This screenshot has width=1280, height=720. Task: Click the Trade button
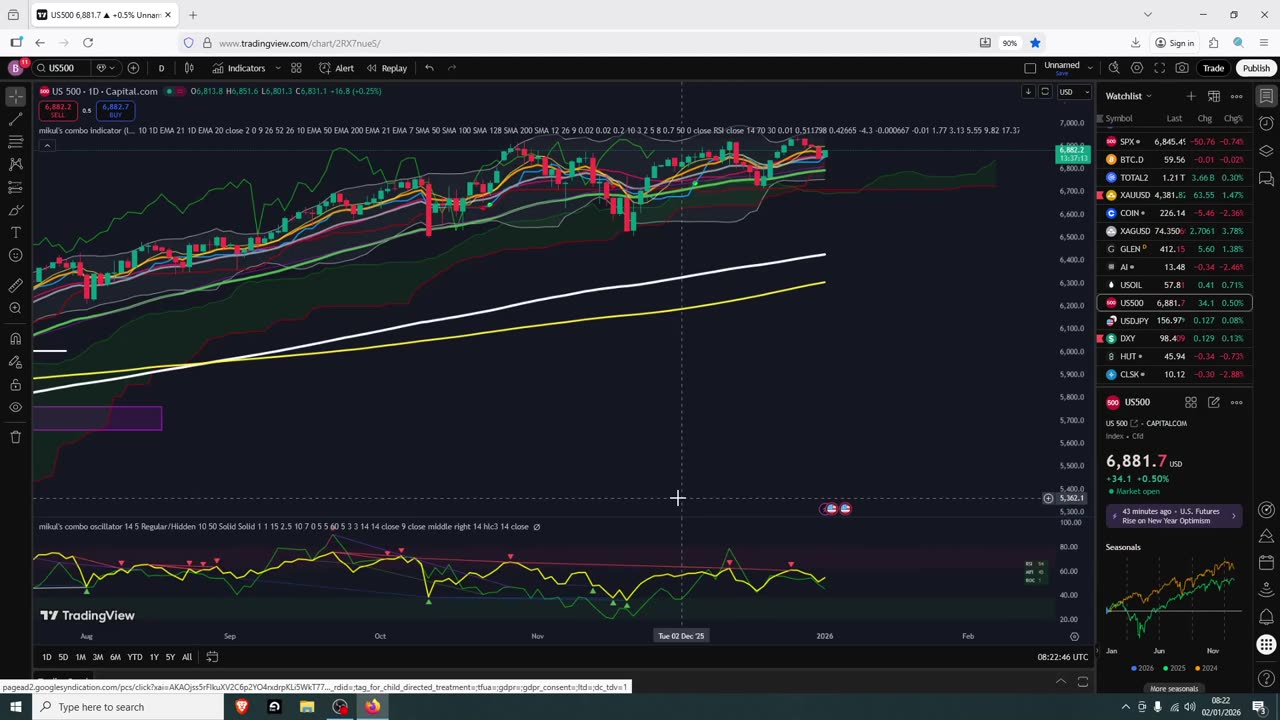[x=1213, y=68]
